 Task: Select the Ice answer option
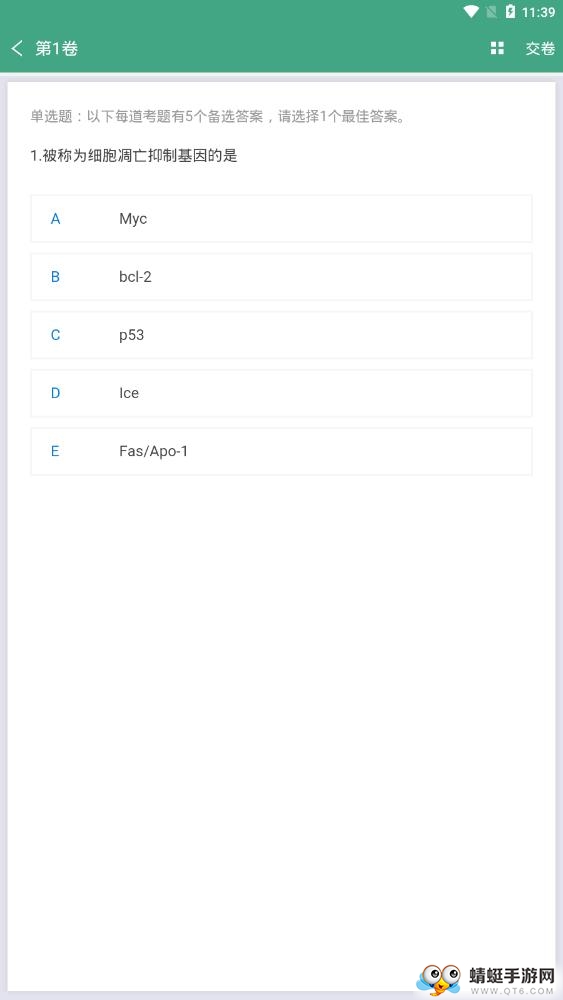click(281, 393)
